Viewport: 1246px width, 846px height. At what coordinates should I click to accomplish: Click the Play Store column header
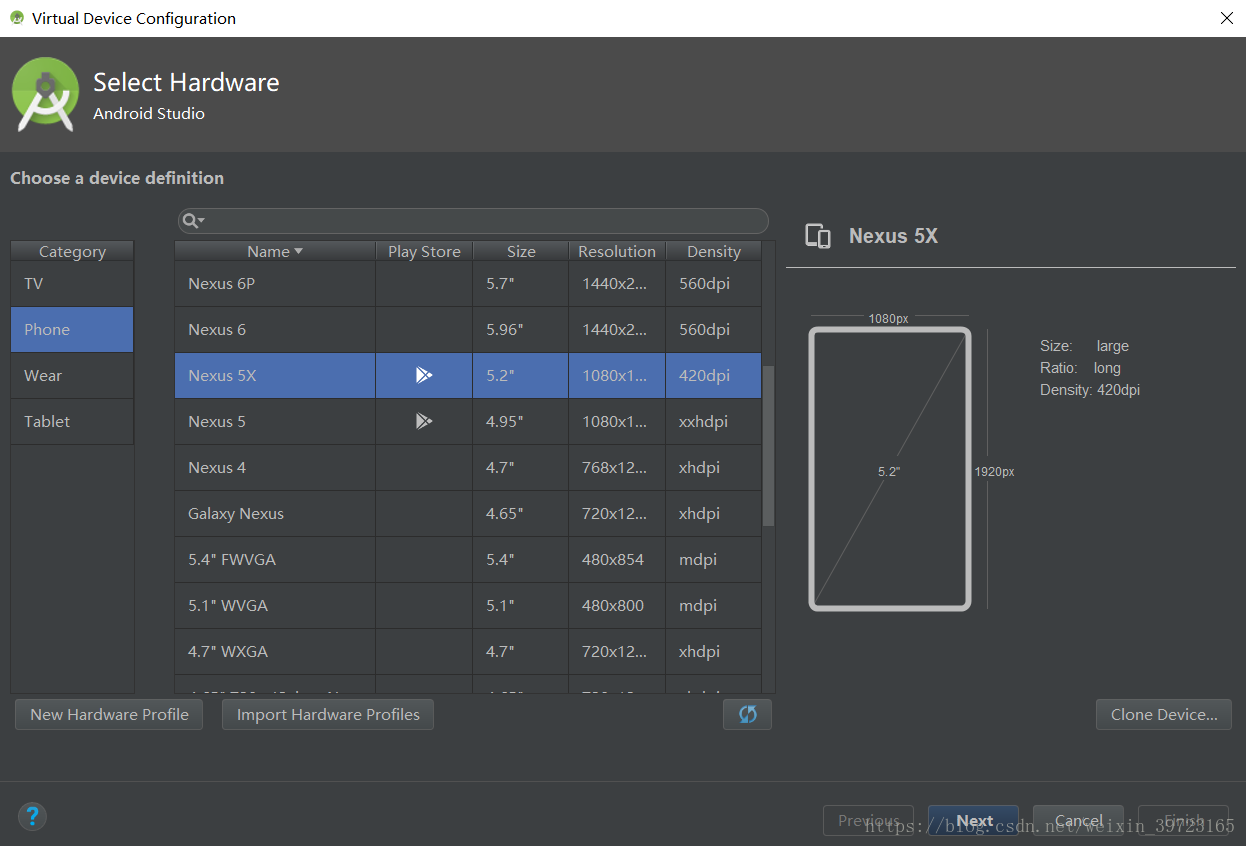(424, 251)
